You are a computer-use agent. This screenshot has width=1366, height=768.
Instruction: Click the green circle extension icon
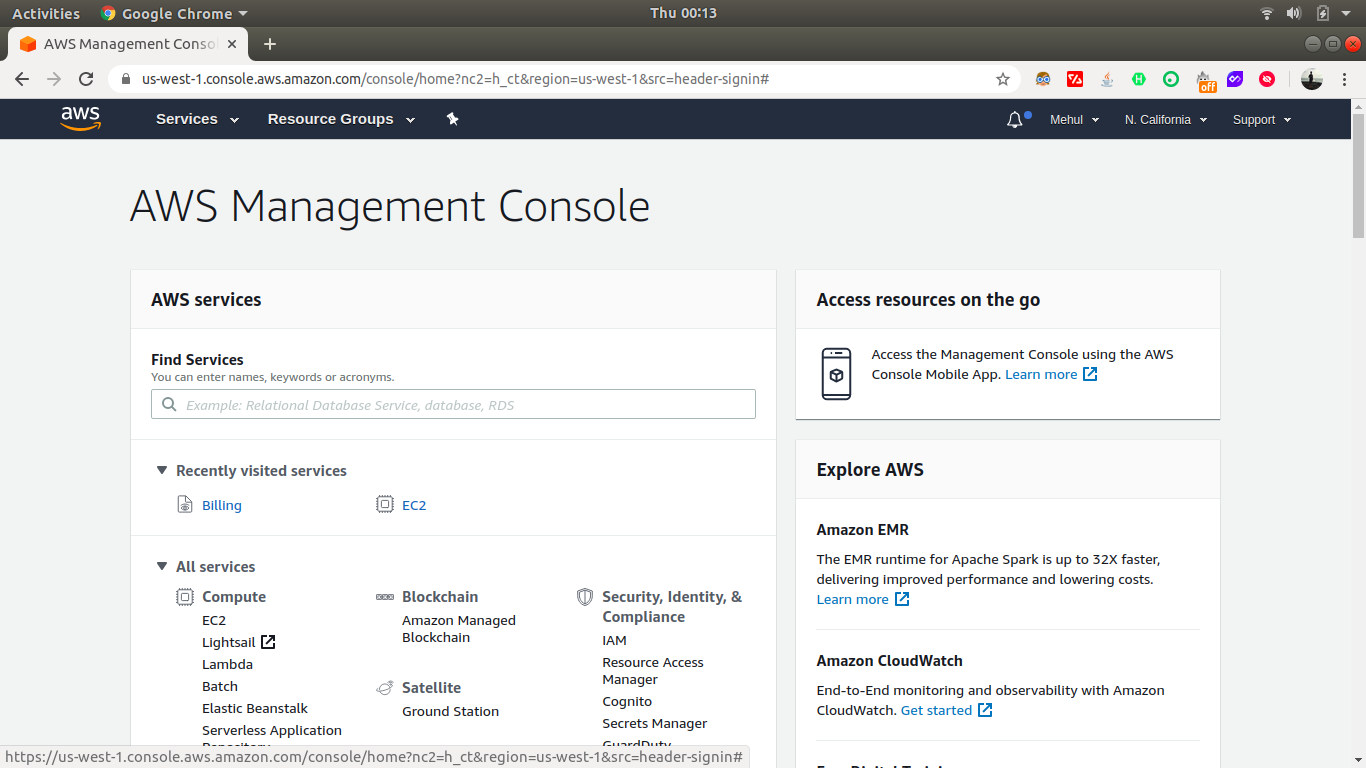coord(1171,79)
